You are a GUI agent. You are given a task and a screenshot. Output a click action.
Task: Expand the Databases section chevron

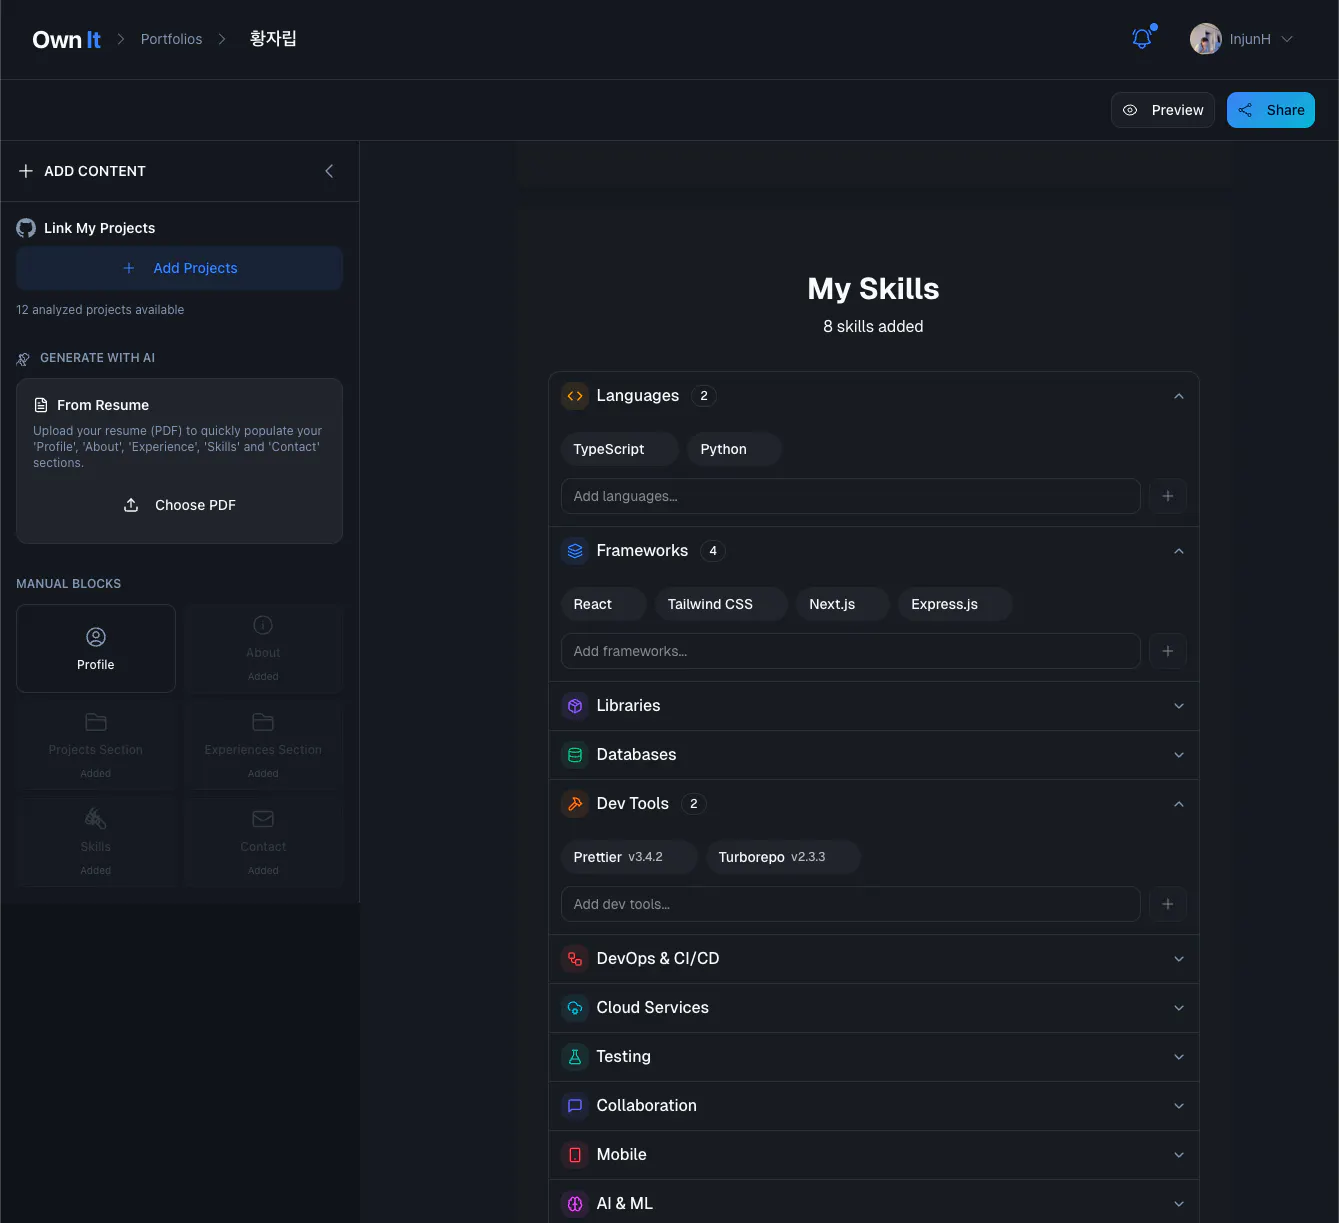point(1179,755)
